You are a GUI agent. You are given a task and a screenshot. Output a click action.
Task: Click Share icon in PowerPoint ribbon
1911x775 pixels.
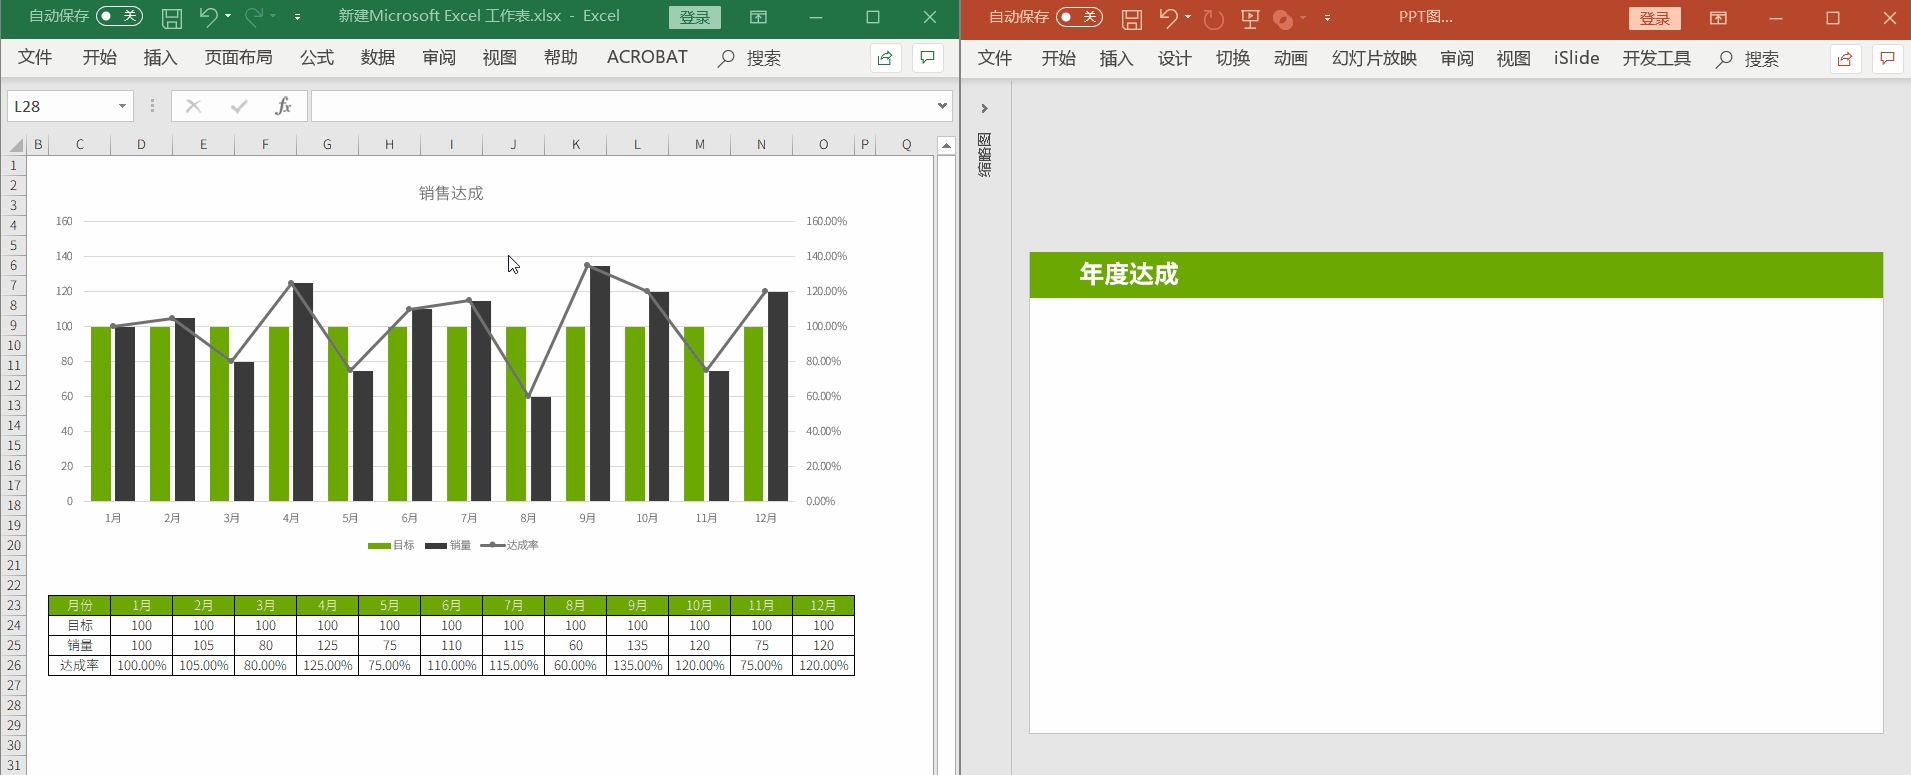click(1845, 59)
